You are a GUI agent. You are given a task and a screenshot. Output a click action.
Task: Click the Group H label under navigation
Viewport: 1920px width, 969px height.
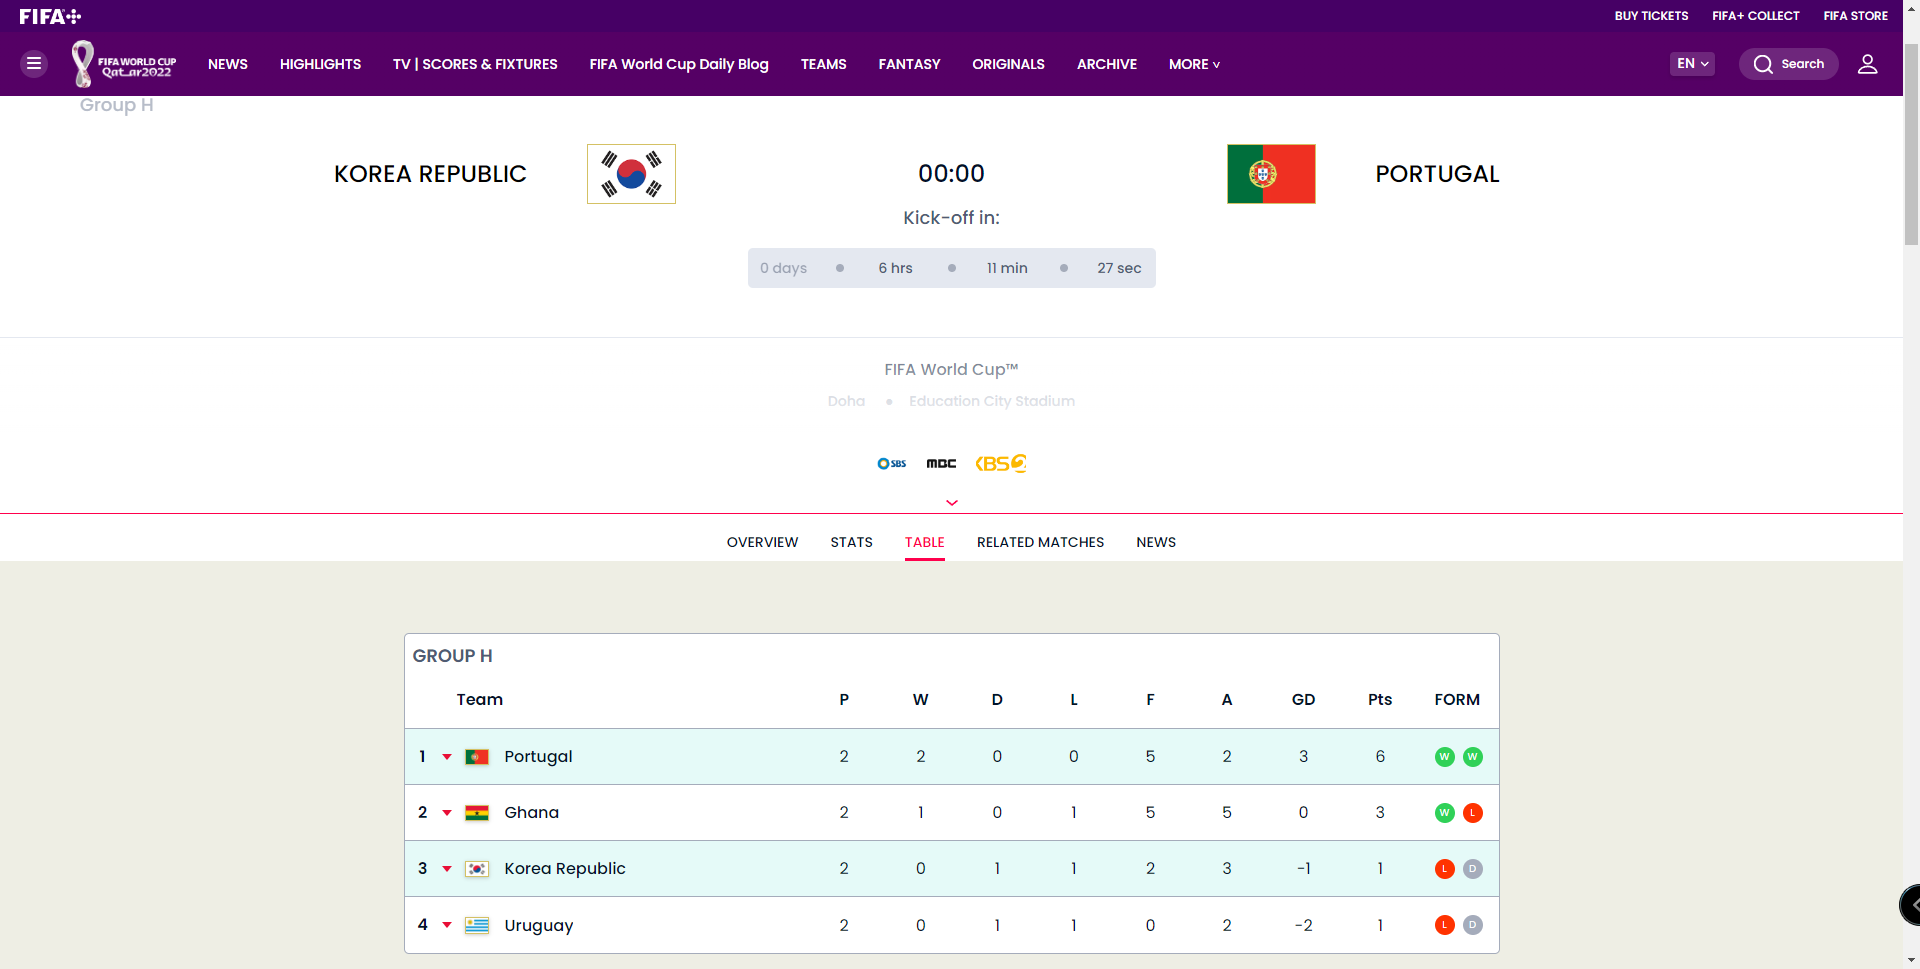click(117, 105)
